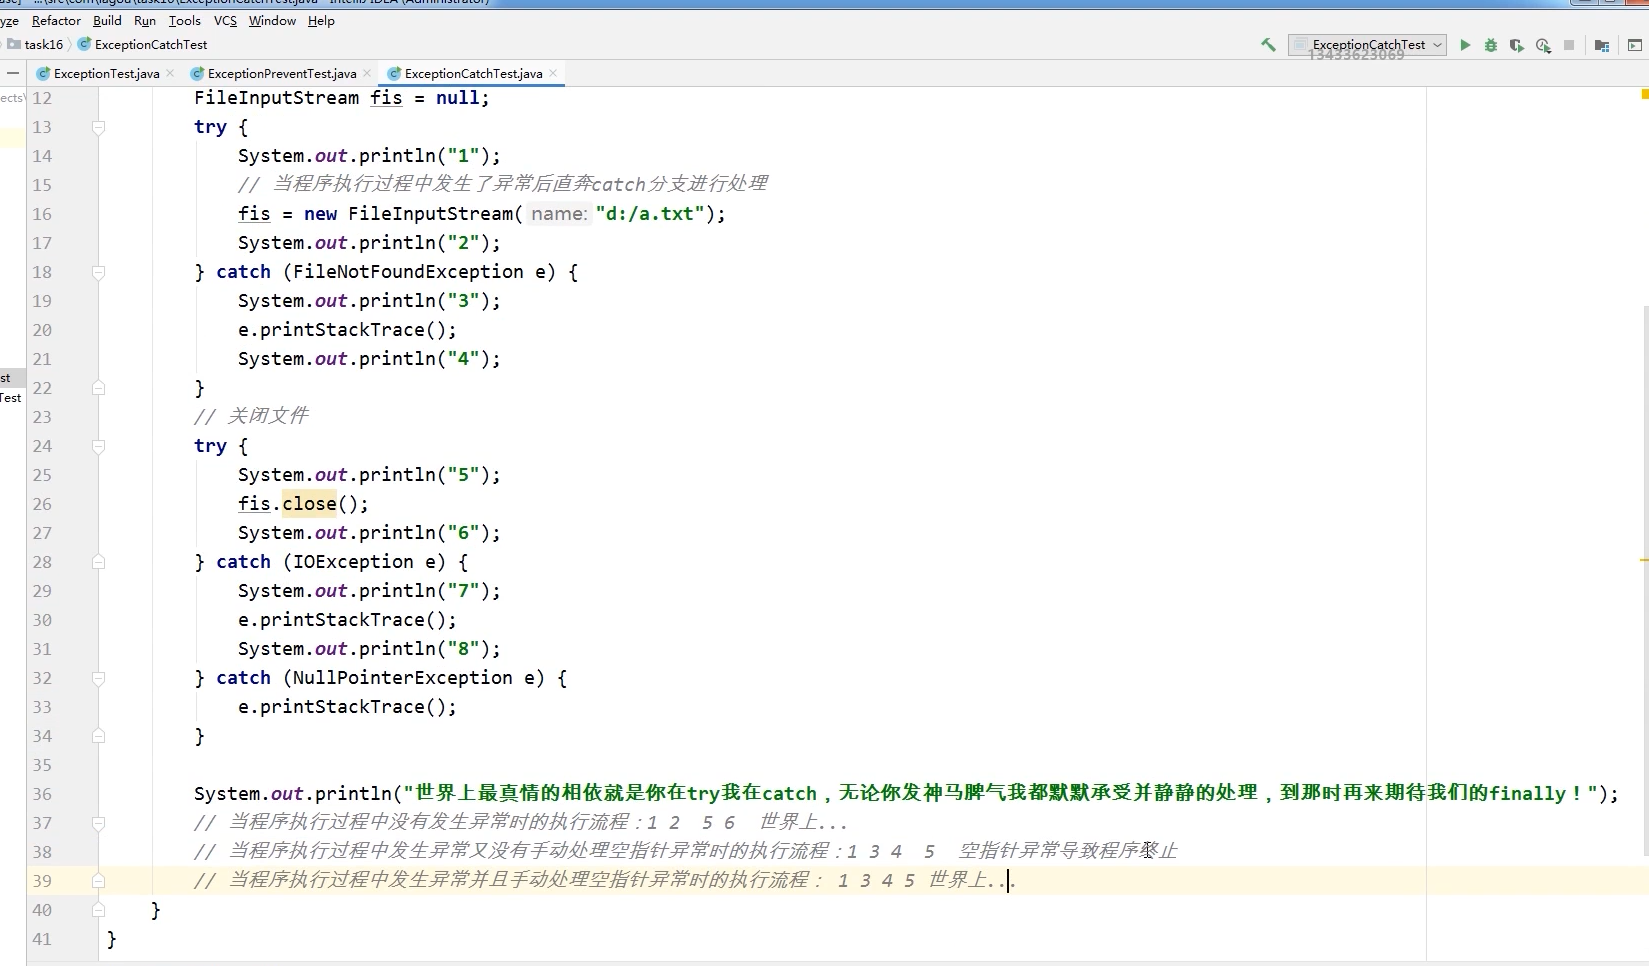Click line number 26 in the gutter
Image resolution: width=1649 pixels, height=966 pixels.
(x=42, y=504)
